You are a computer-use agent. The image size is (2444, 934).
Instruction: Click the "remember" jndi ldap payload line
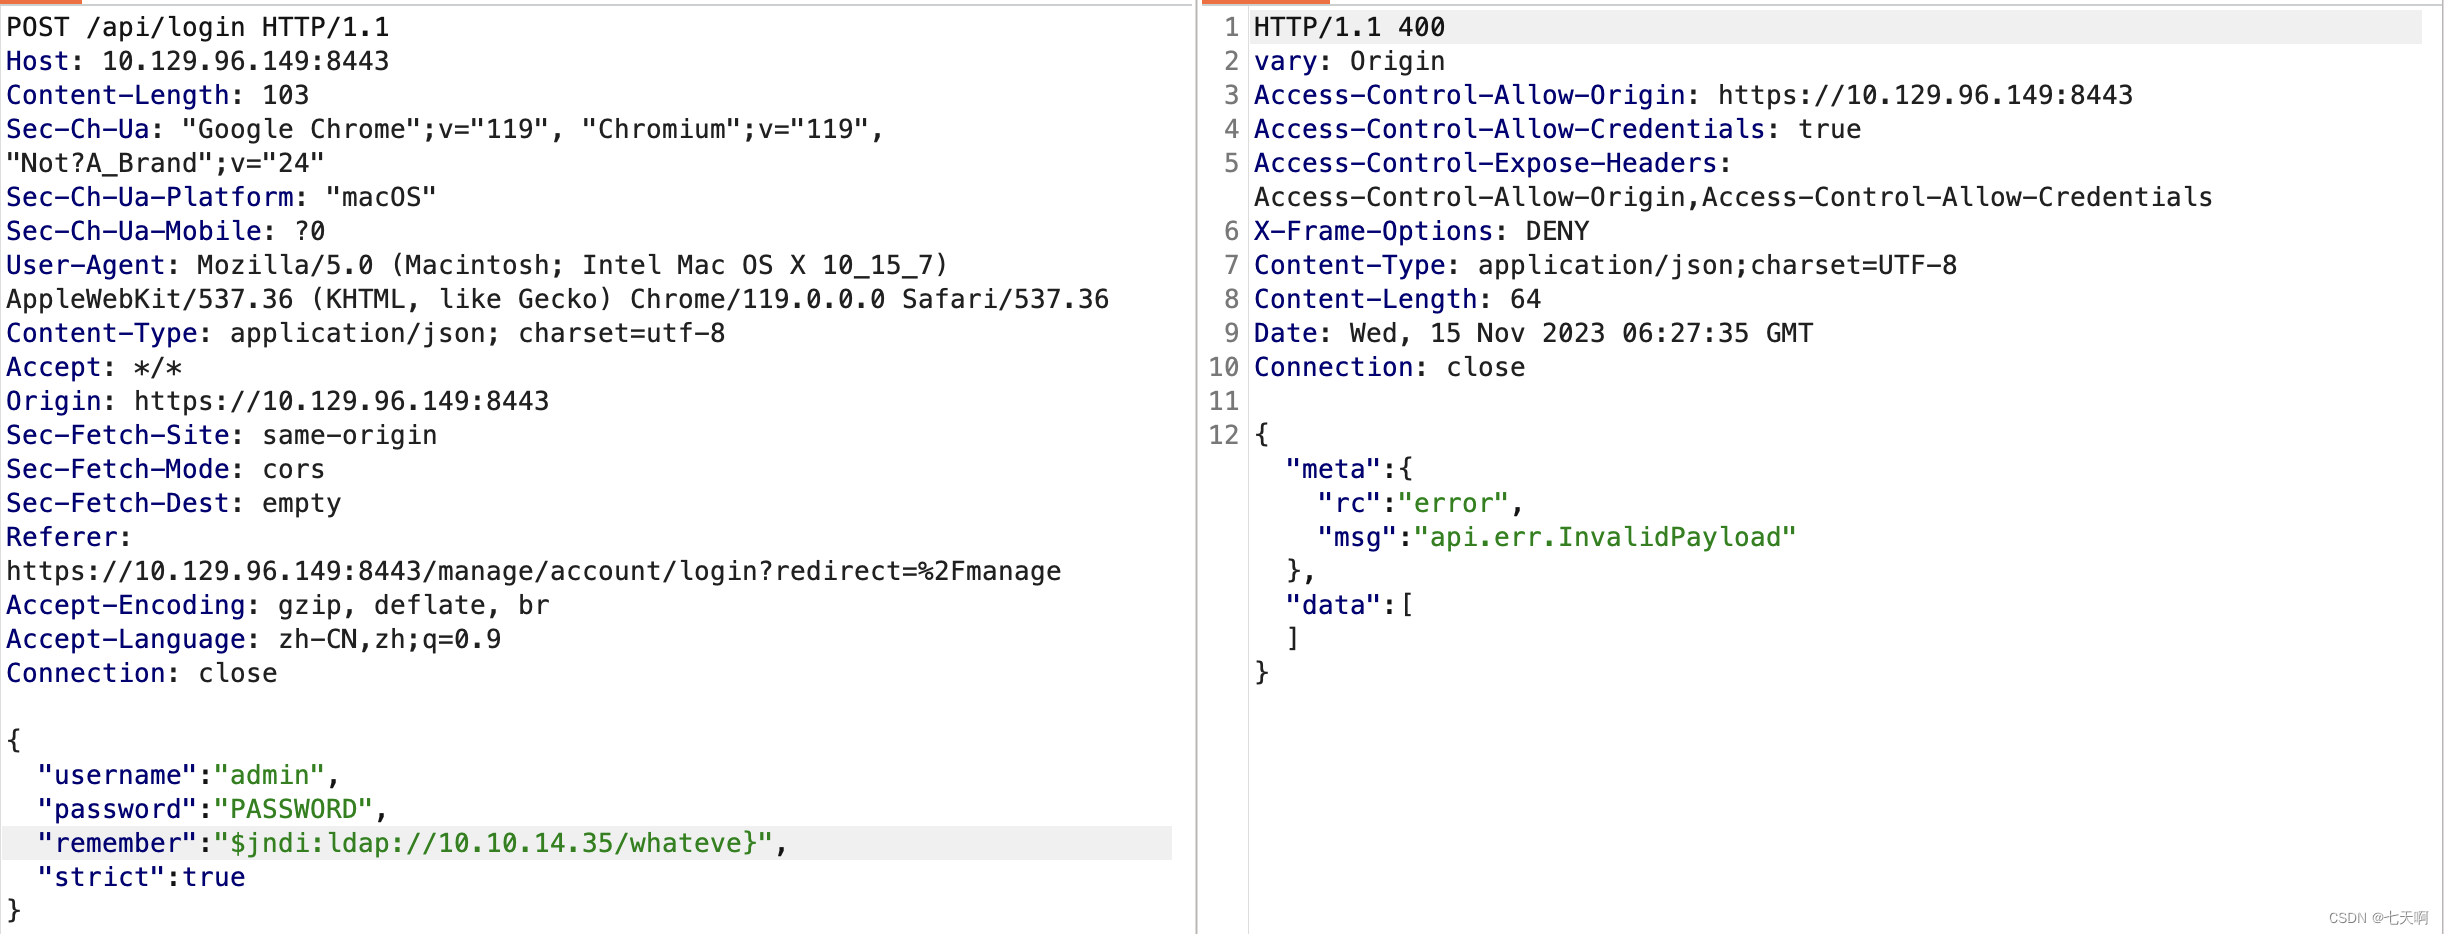pyautogui.click(x=413, y=843)
